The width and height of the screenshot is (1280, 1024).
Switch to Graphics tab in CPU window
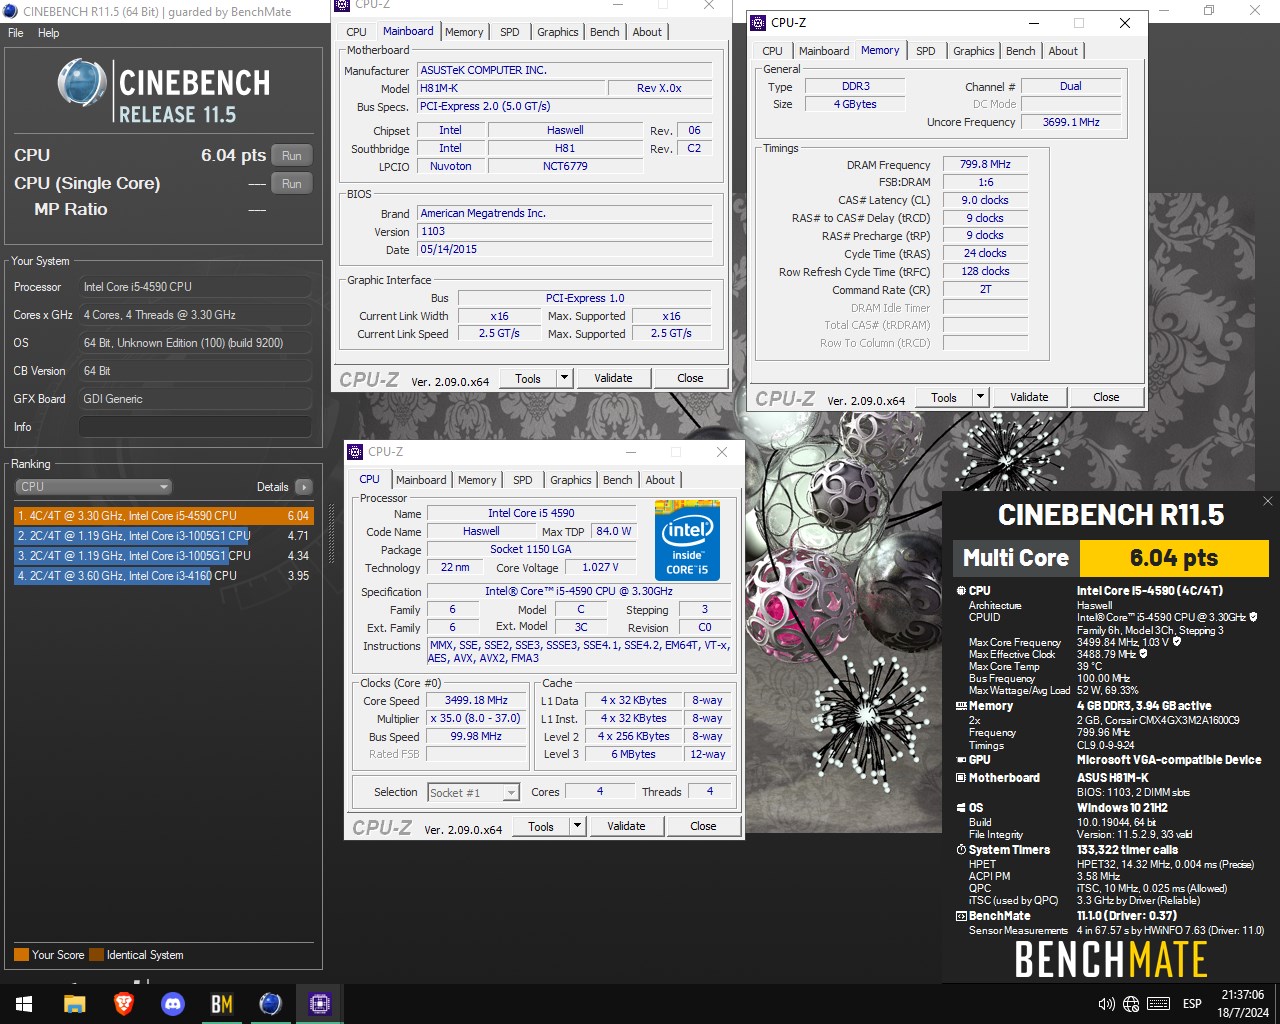[571, 480]
